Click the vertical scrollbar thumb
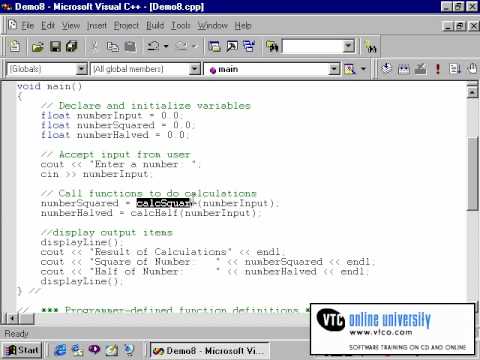This screenshot has width=480, height=360. (472, 173)
